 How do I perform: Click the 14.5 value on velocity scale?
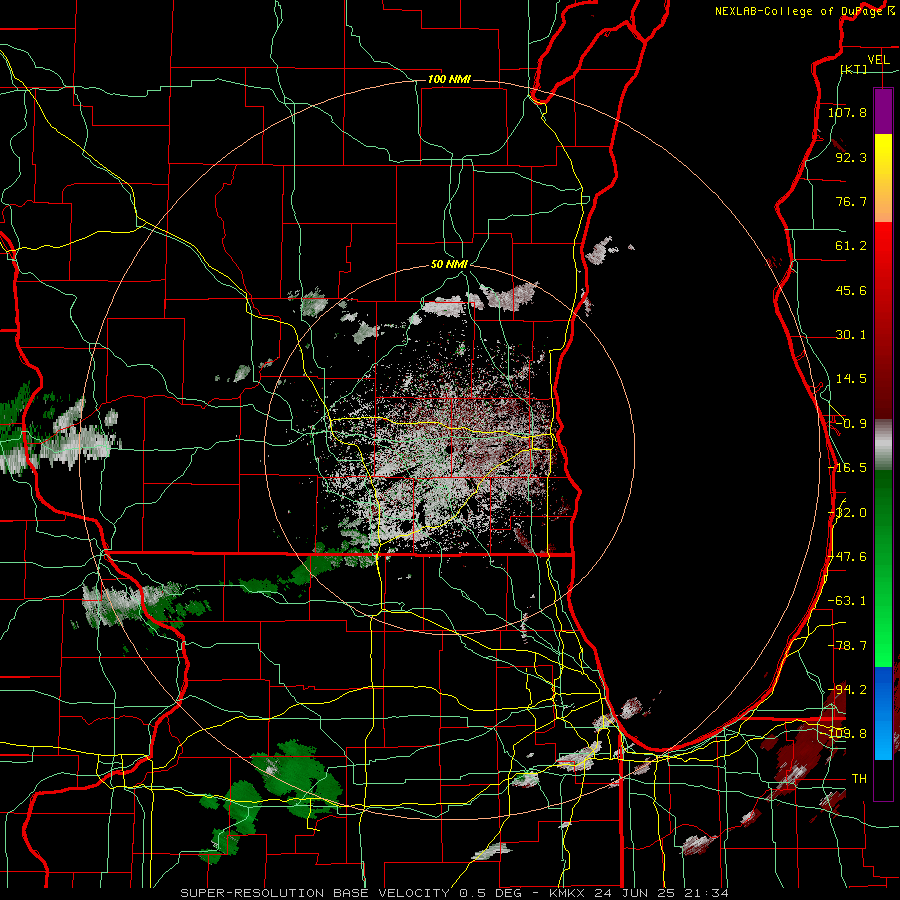[x=851, y=379]
